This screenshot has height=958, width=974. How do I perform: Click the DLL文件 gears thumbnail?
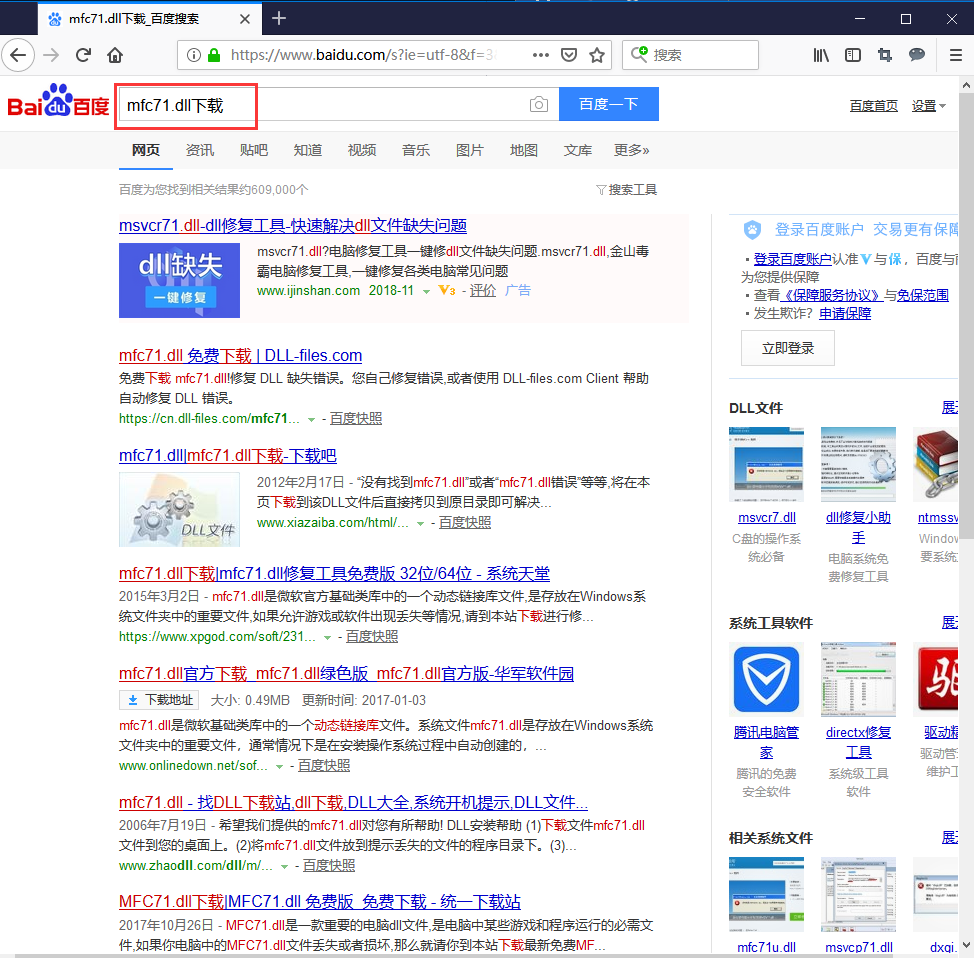click(180, 509)
